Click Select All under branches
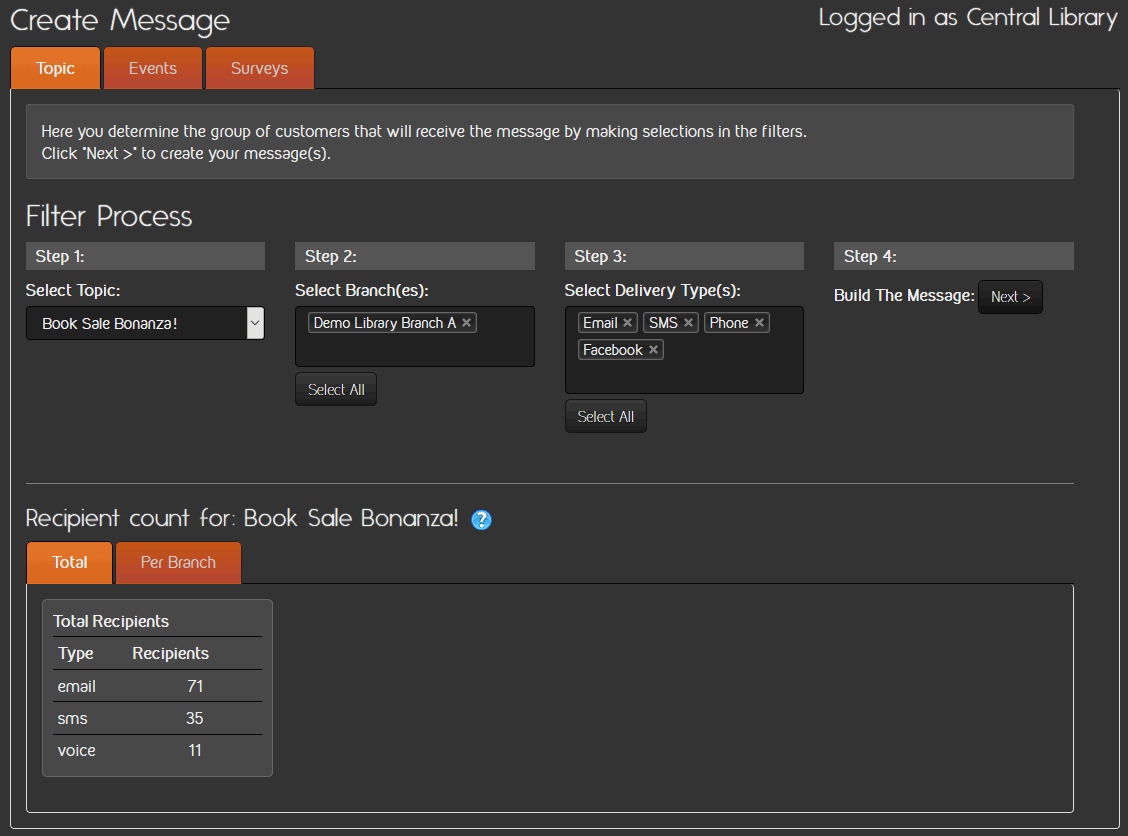 point(336,390)
